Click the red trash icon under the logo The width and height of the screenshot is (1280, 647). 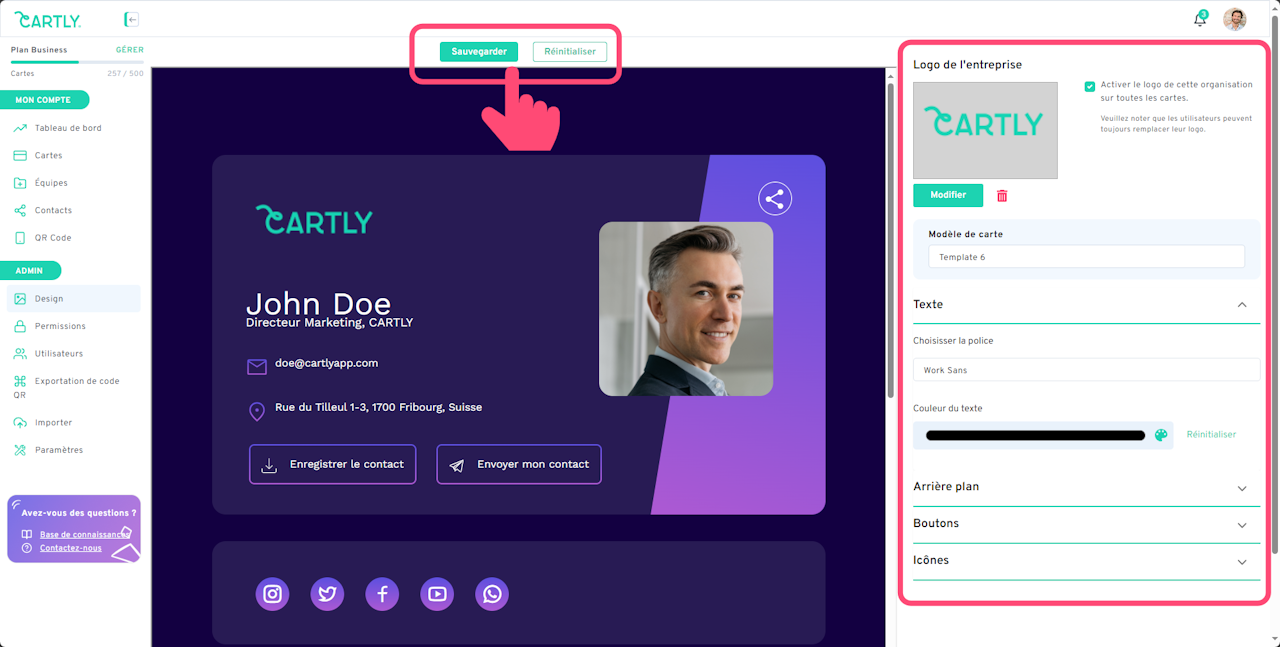click(1002, 196)
